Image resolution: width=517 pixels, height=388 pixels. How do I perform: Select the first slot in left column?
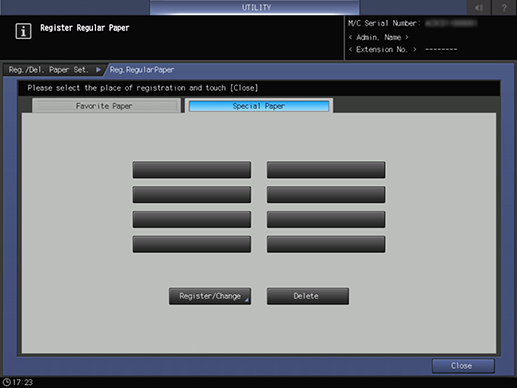point(192,170)
